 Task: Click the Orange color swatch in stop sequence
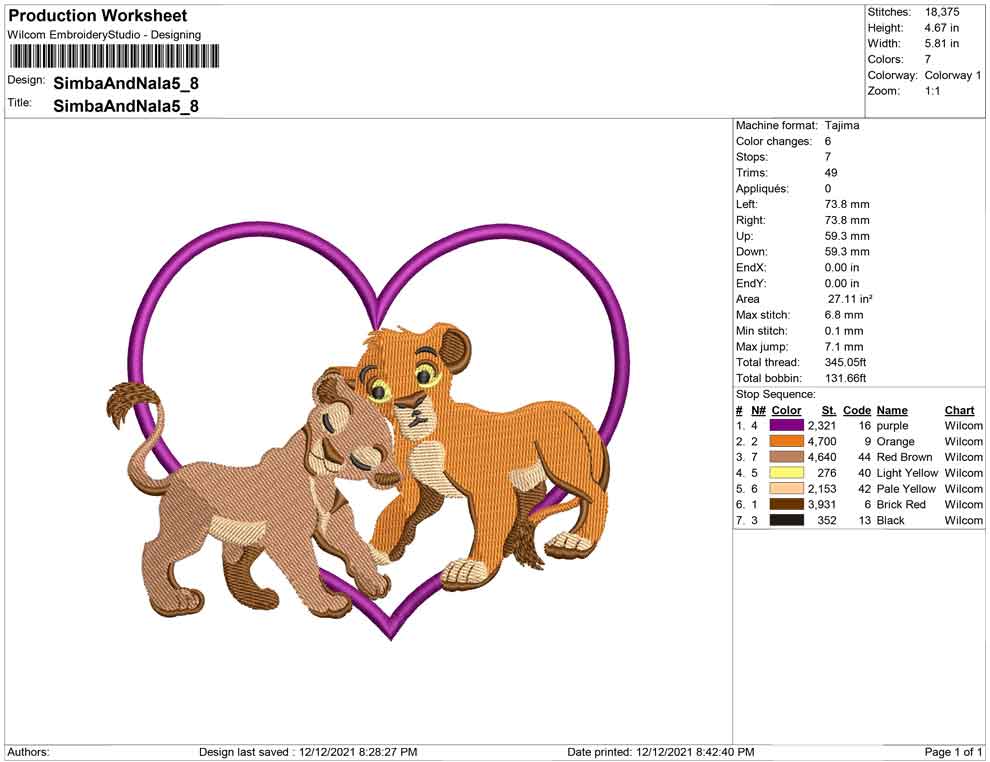click(x=786, y=441)
